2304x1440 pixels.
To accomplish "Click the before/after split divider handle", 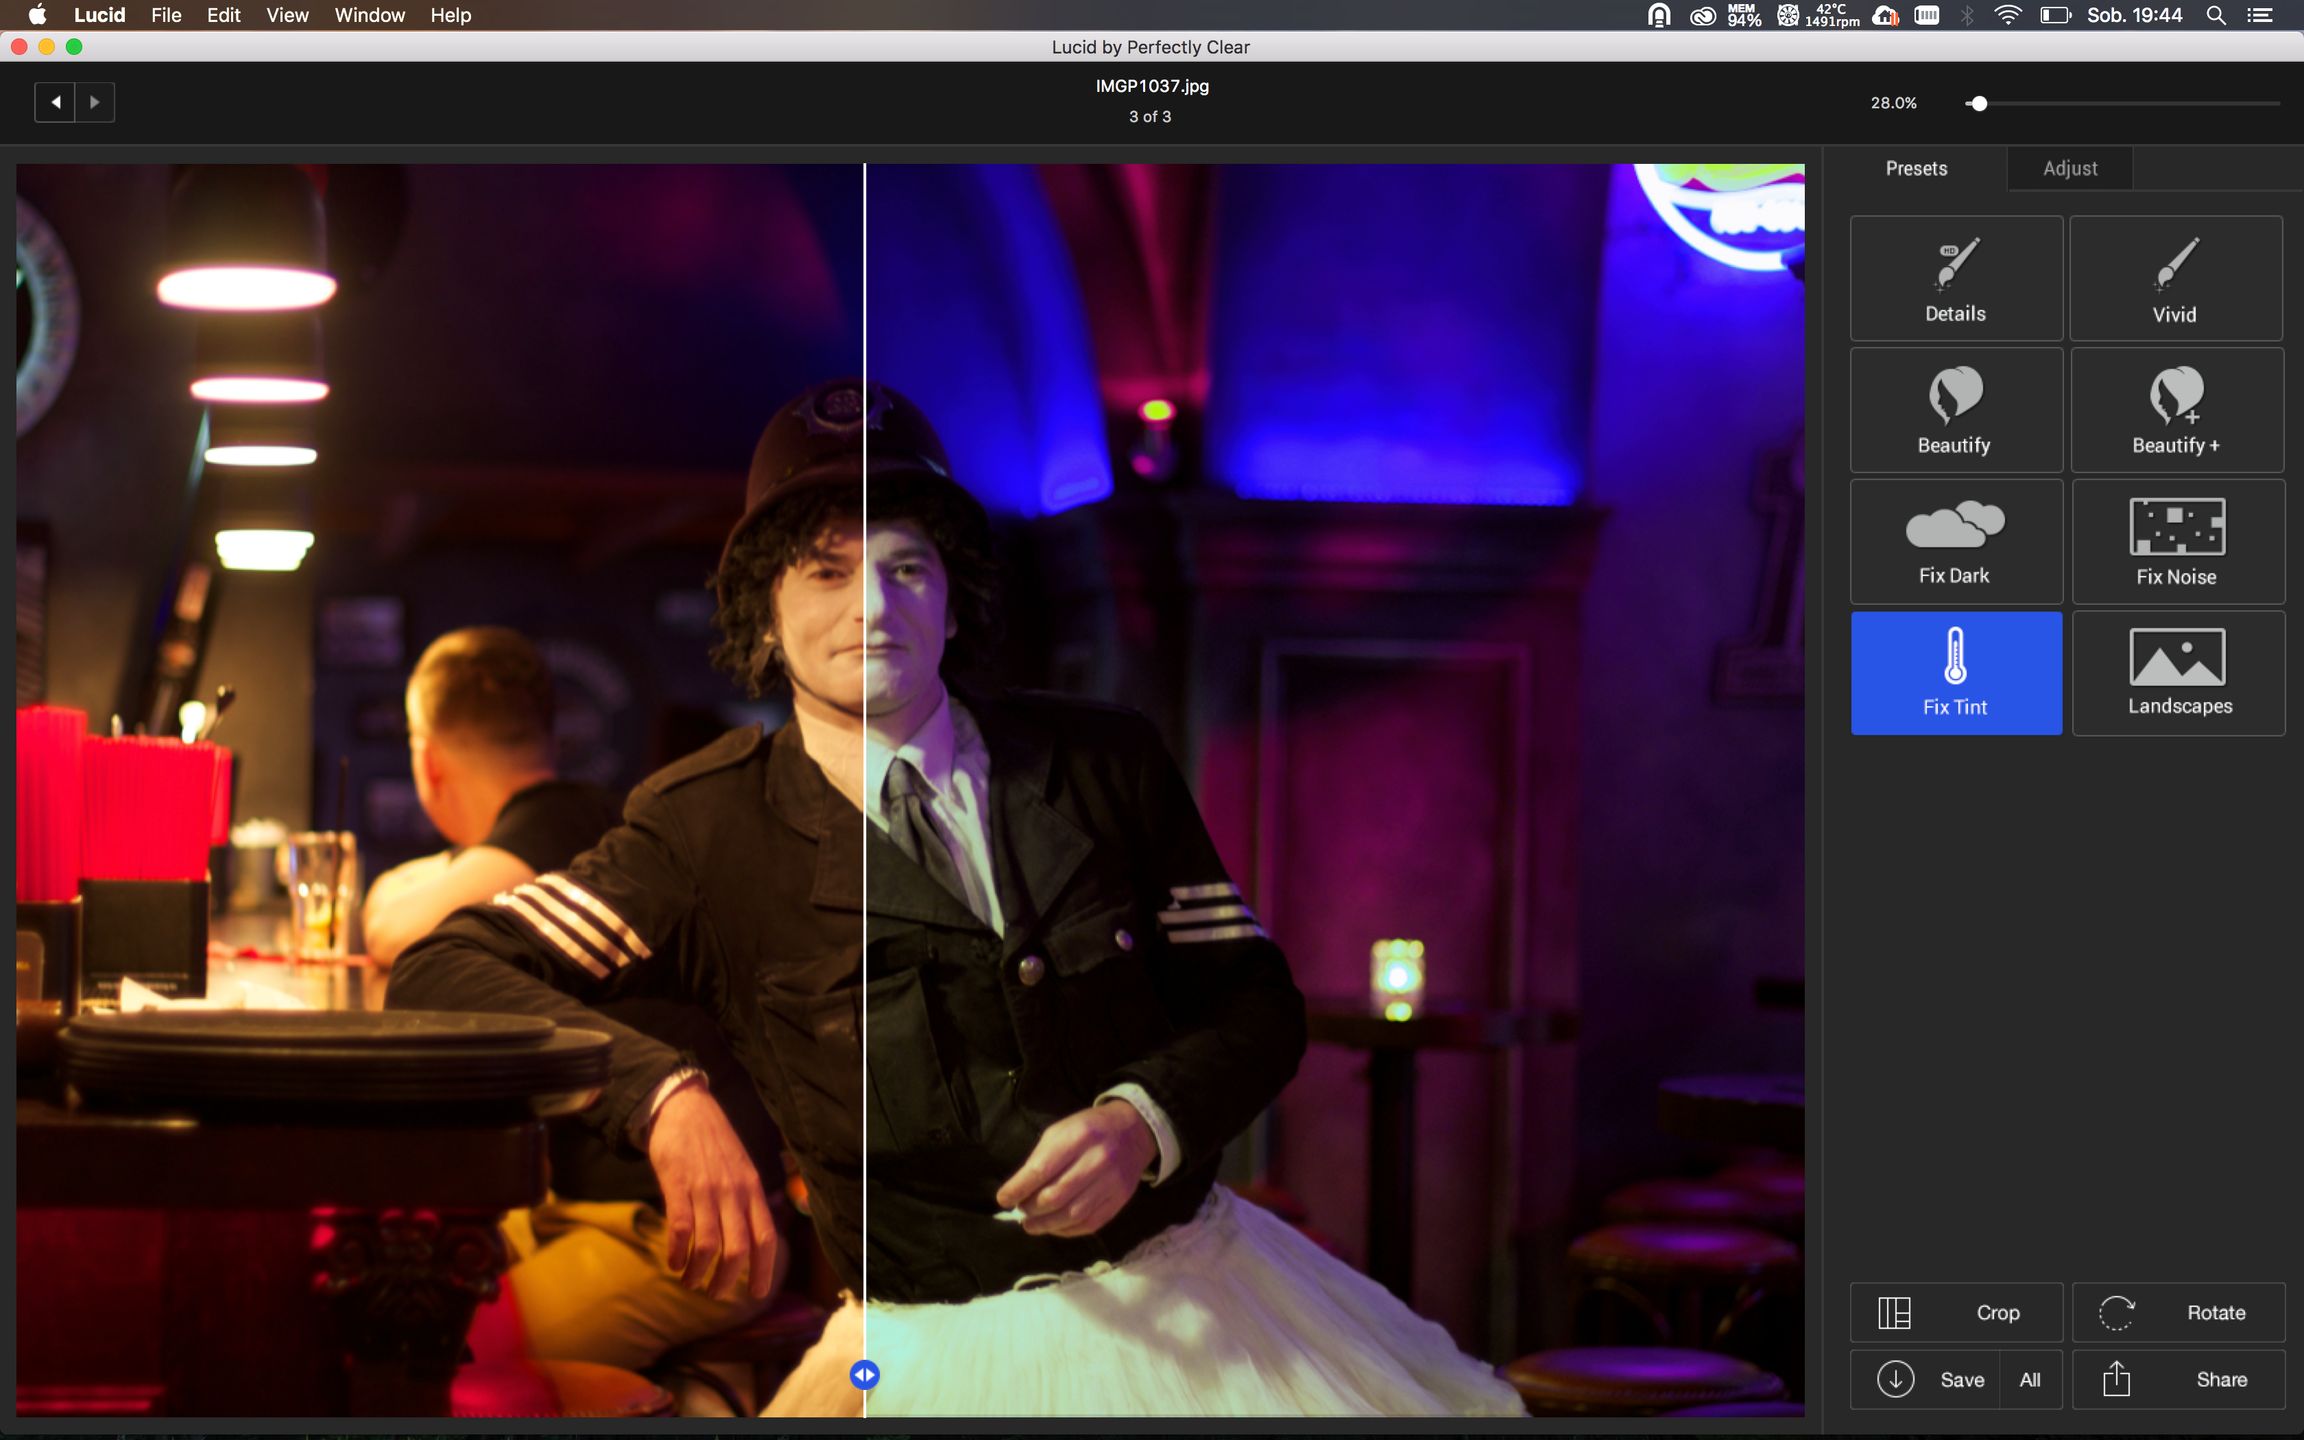I will (864, 1375).
